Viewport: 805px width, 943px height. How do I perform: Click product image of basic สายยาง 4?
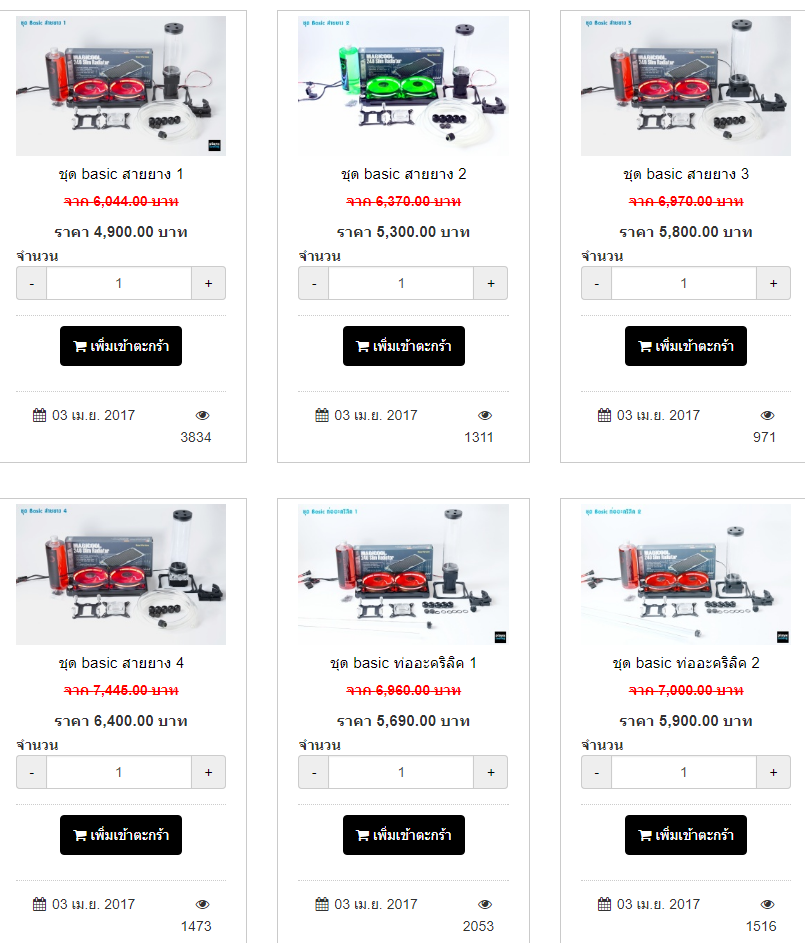121,574
